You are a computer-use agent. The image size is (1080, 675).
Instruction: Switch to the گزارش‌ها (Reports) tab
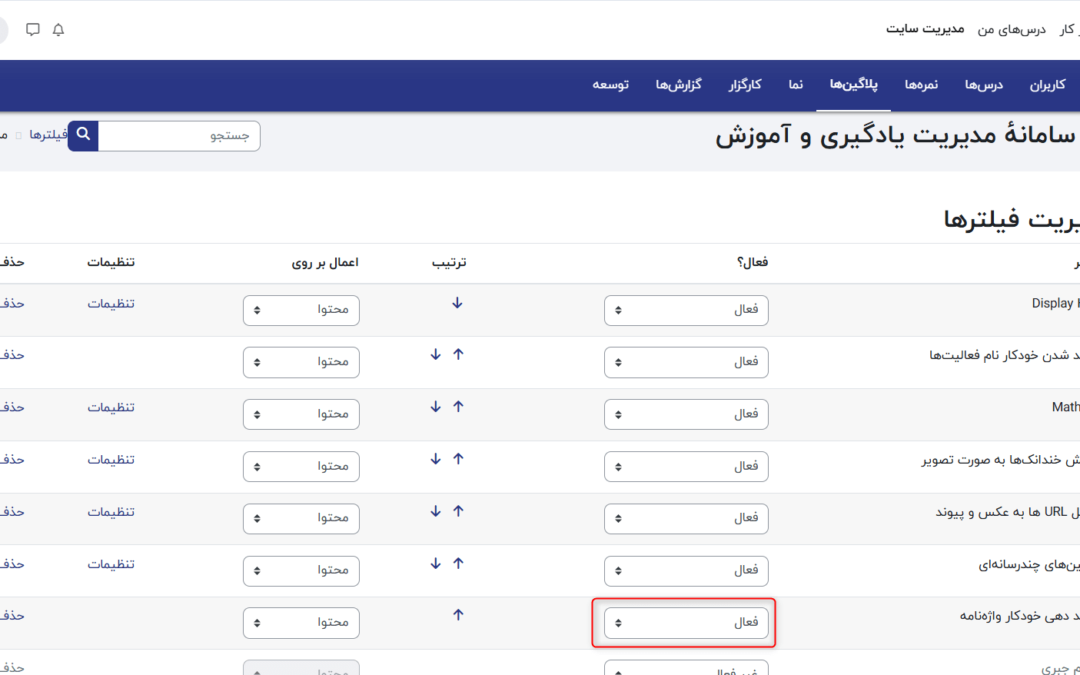coord(678,85)
